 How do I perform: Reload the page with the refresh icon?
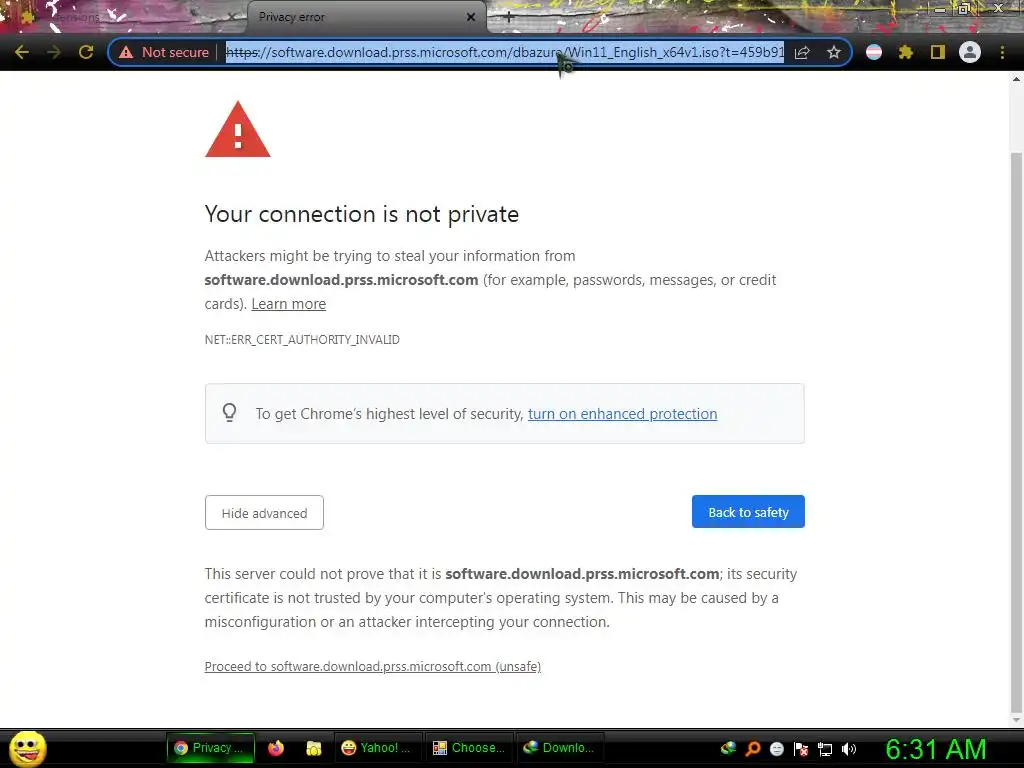click(86, 52)
